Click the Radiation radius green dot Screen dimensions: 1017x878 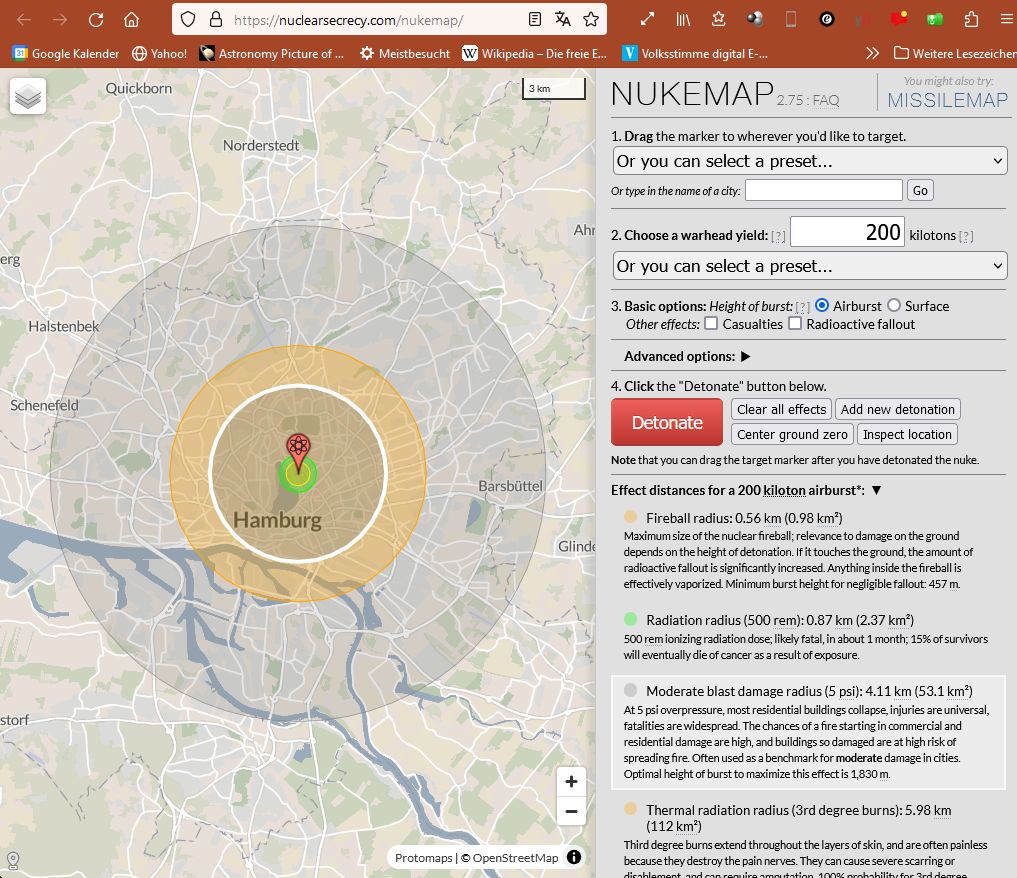(x=630, y=619)
